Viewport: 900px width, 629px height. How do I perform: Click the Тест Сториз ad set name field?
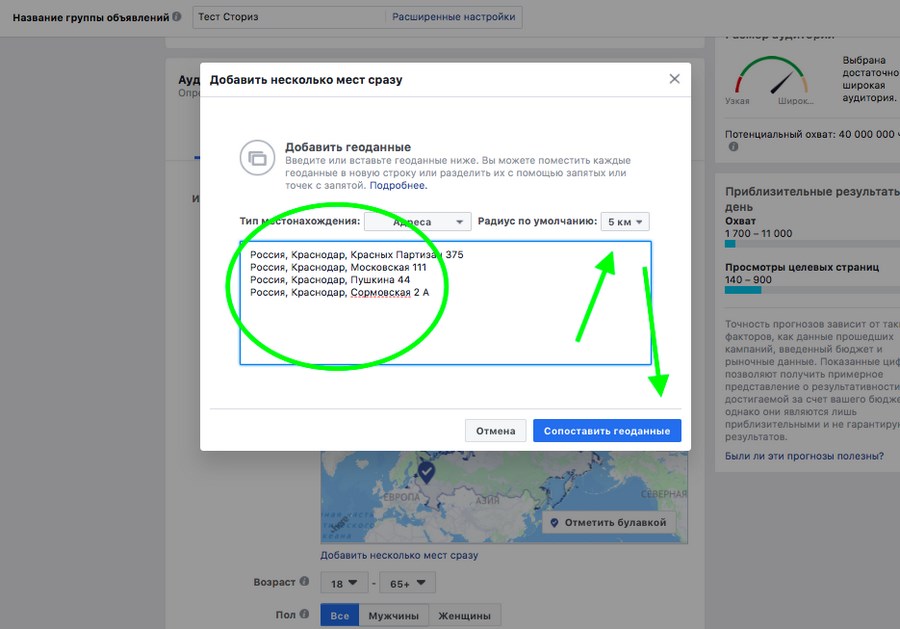pyautogui.click(x=289, y=17)
